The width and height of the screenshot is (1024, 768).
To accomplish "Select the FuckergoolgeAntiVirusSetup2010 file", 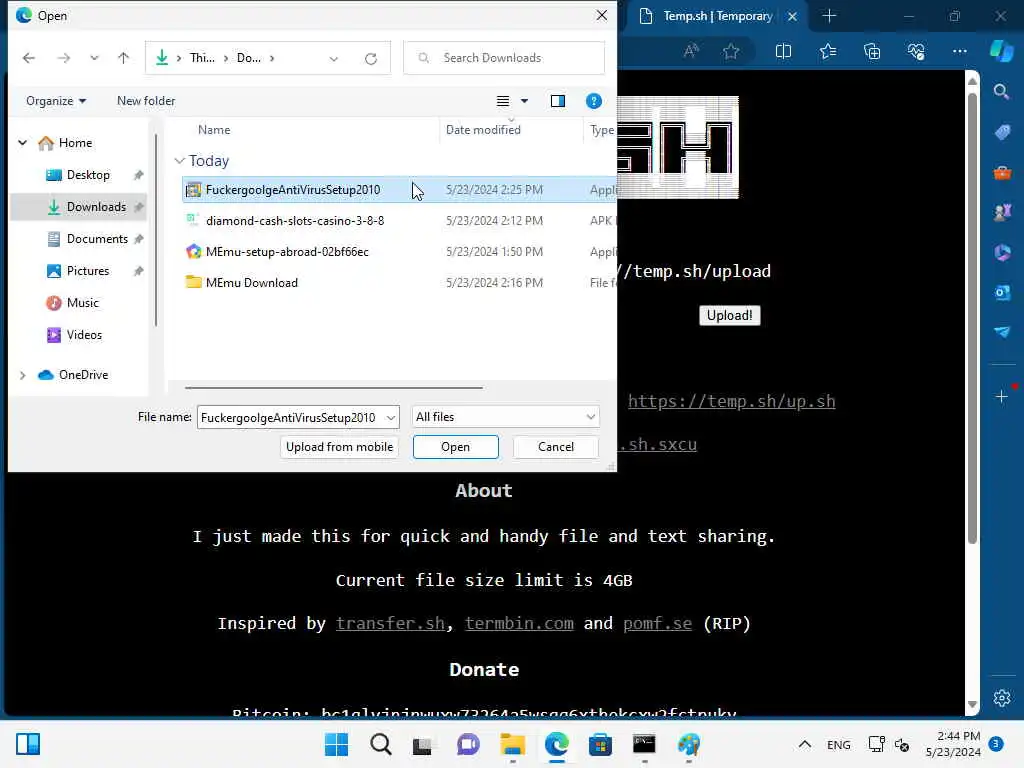I will 399,190.
